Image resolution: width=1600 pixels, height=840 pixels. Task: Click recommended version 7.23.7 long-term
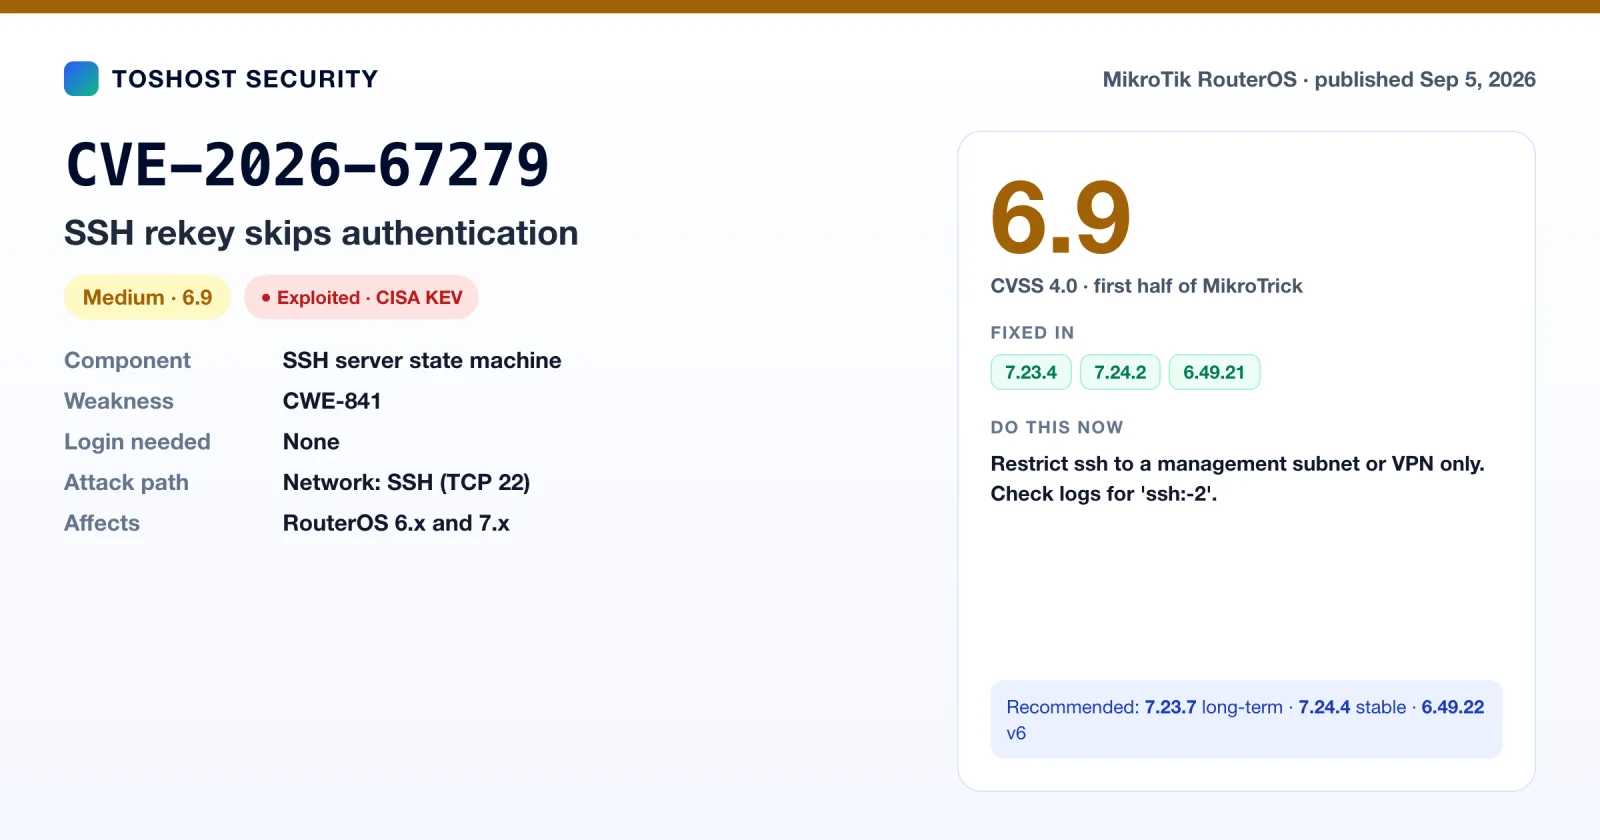tap(1213, 707)
